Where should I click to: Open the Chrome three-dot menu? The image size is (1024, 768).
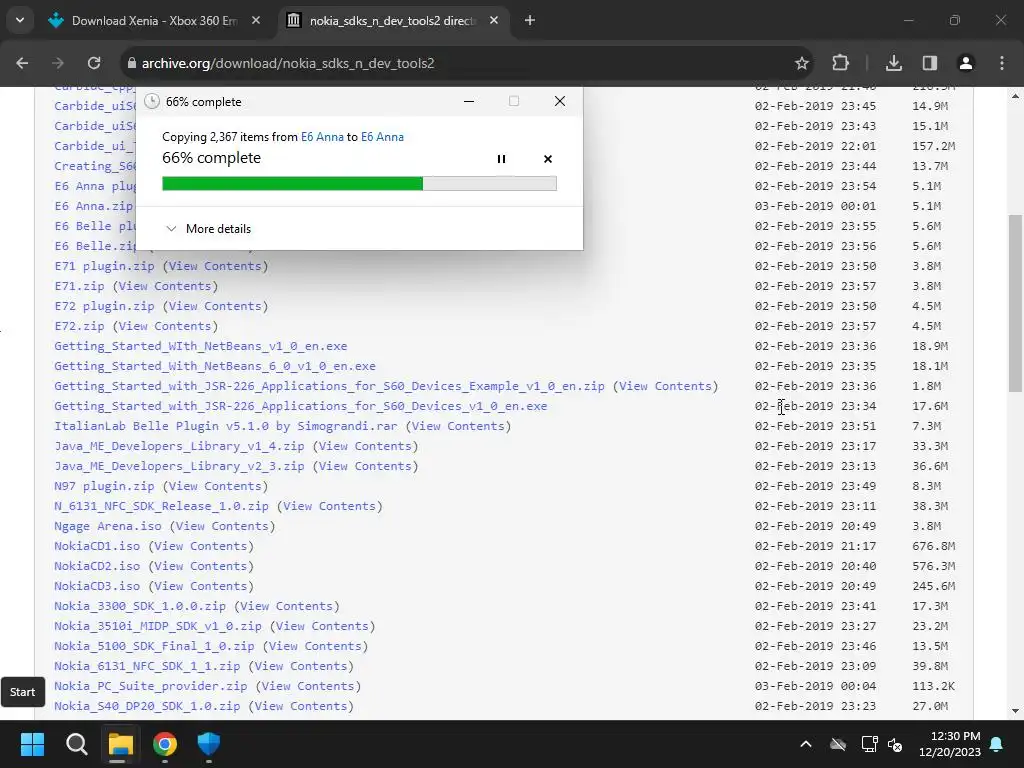(x=1002, y=63)
